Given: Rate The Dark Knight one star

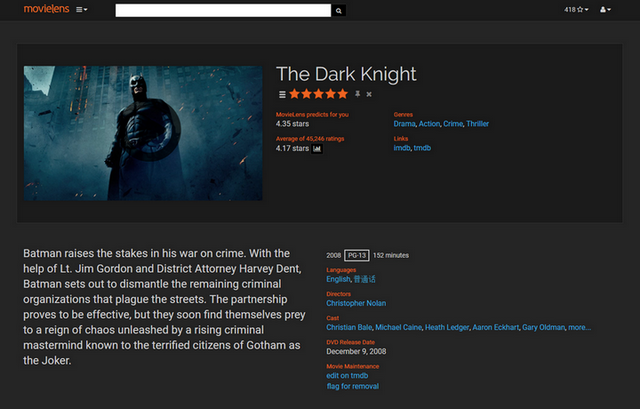Looking at the screenshot, I should pos(294,94).
